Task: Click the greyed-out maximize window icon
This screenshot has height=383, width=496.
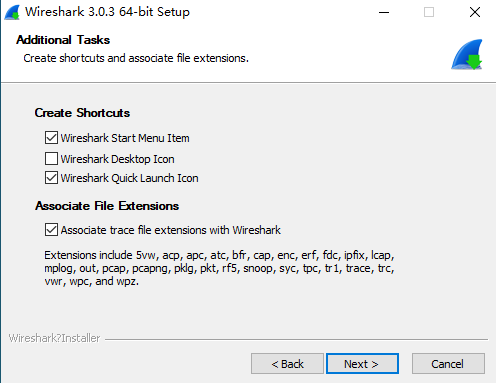Action: [429, 13]
